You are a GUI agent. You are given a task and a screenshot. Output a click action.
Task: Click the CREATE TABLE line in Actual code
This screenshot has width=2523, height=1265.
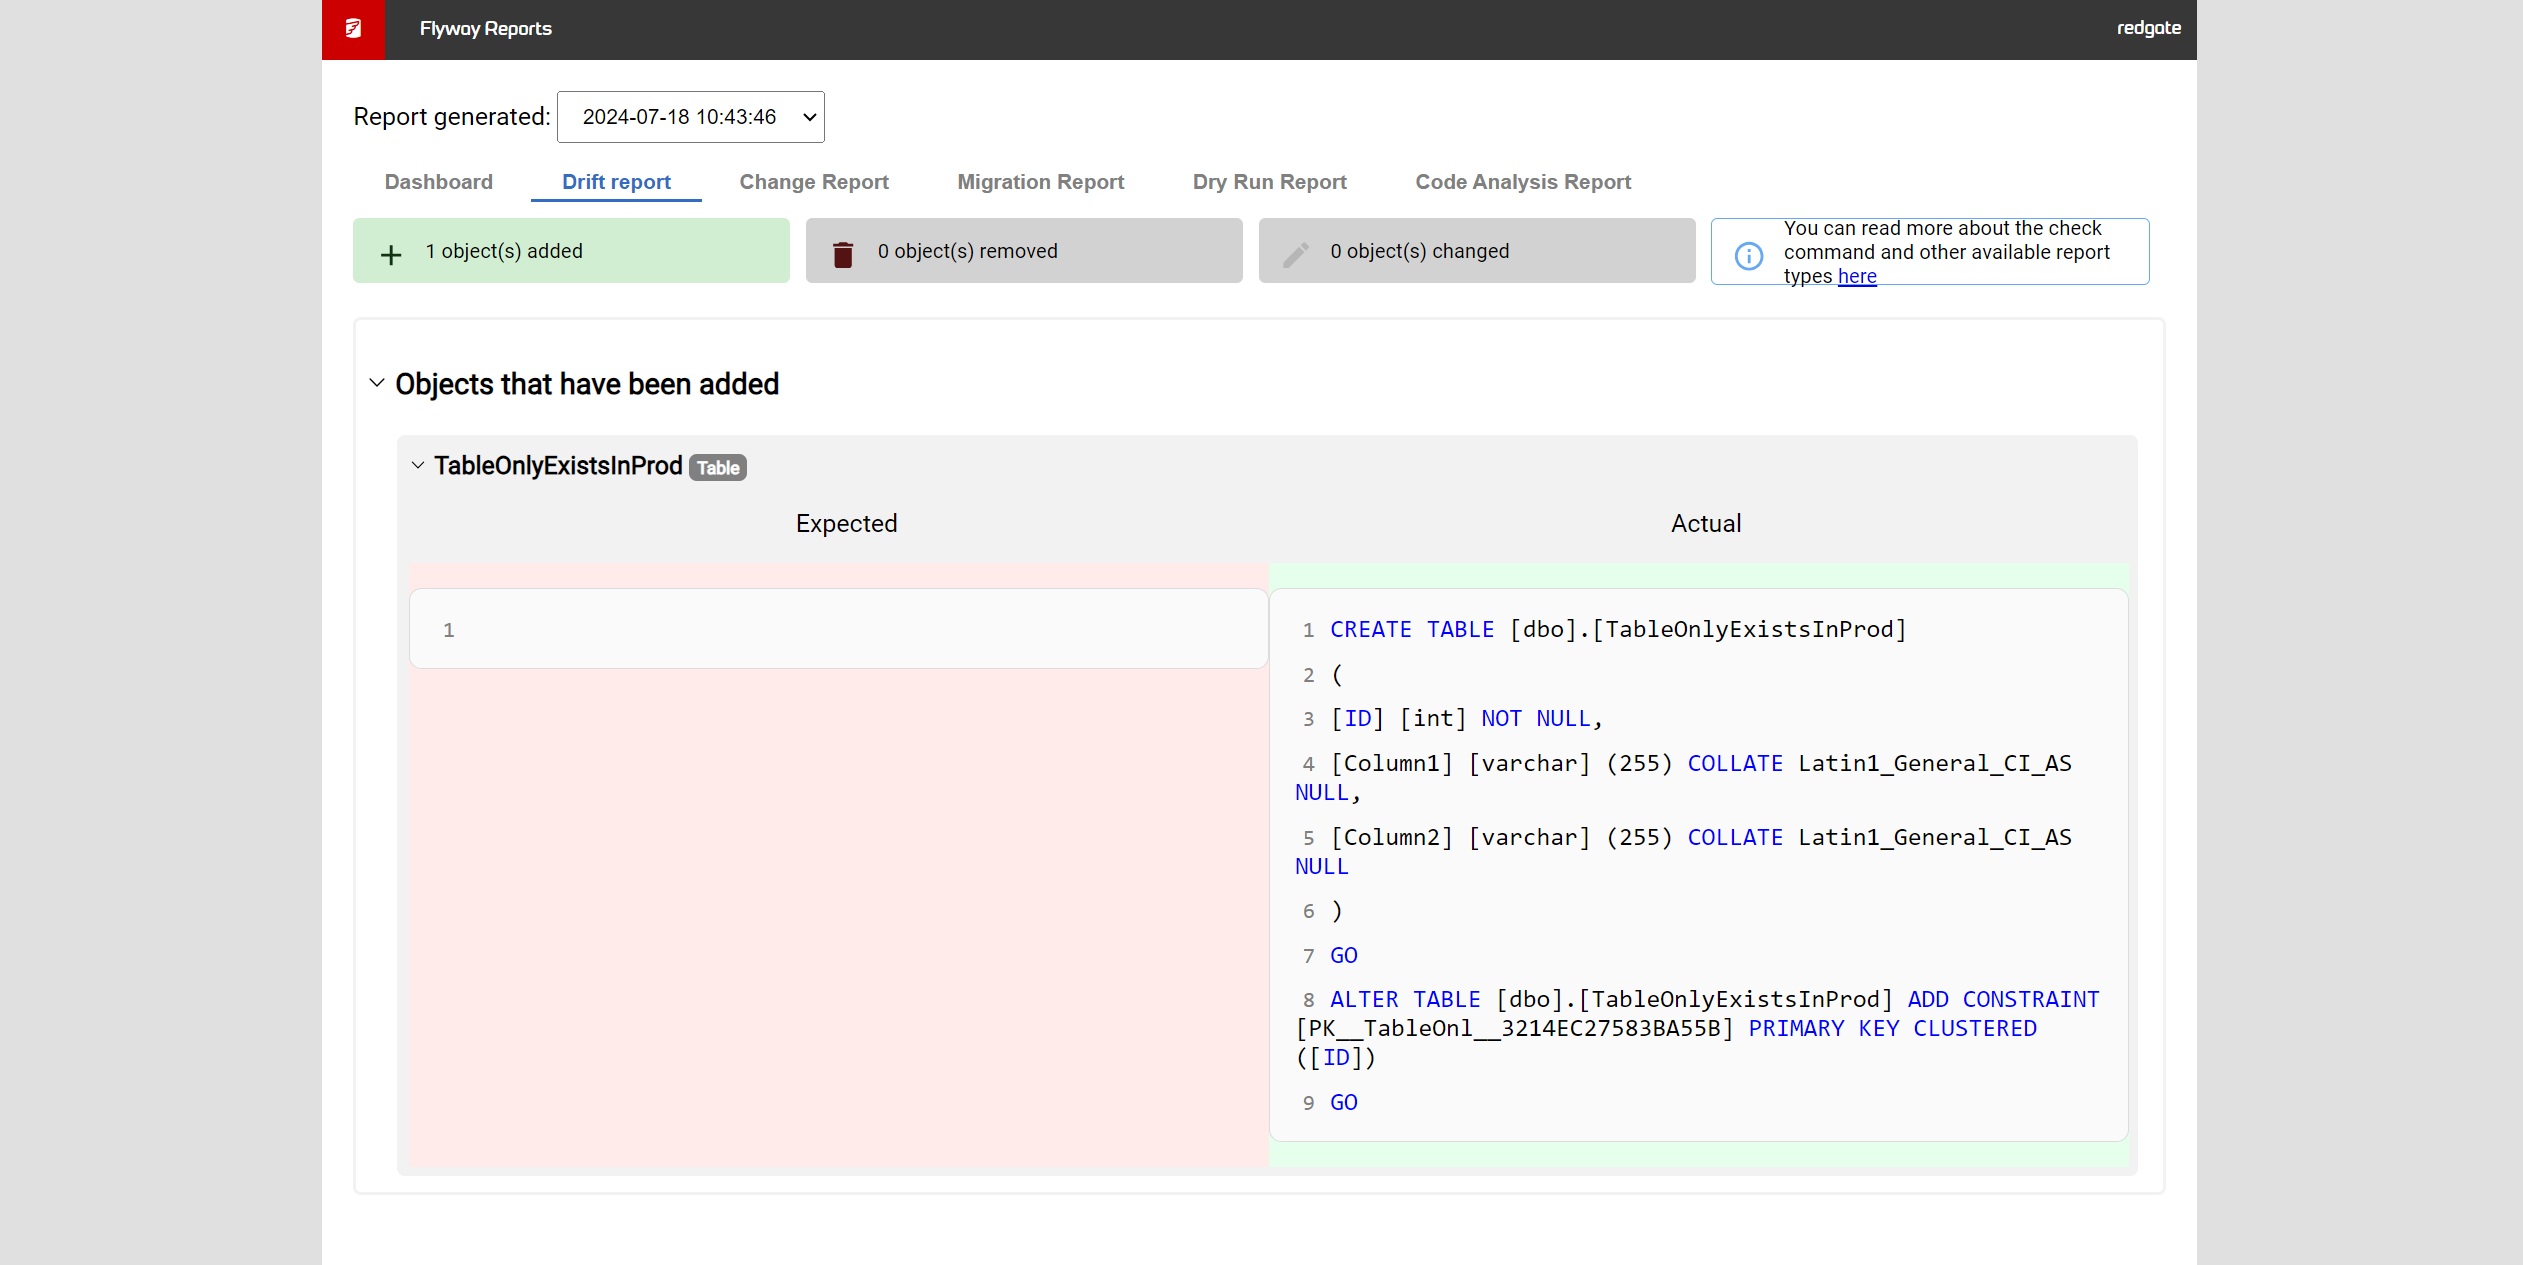tap(1617, 630)
